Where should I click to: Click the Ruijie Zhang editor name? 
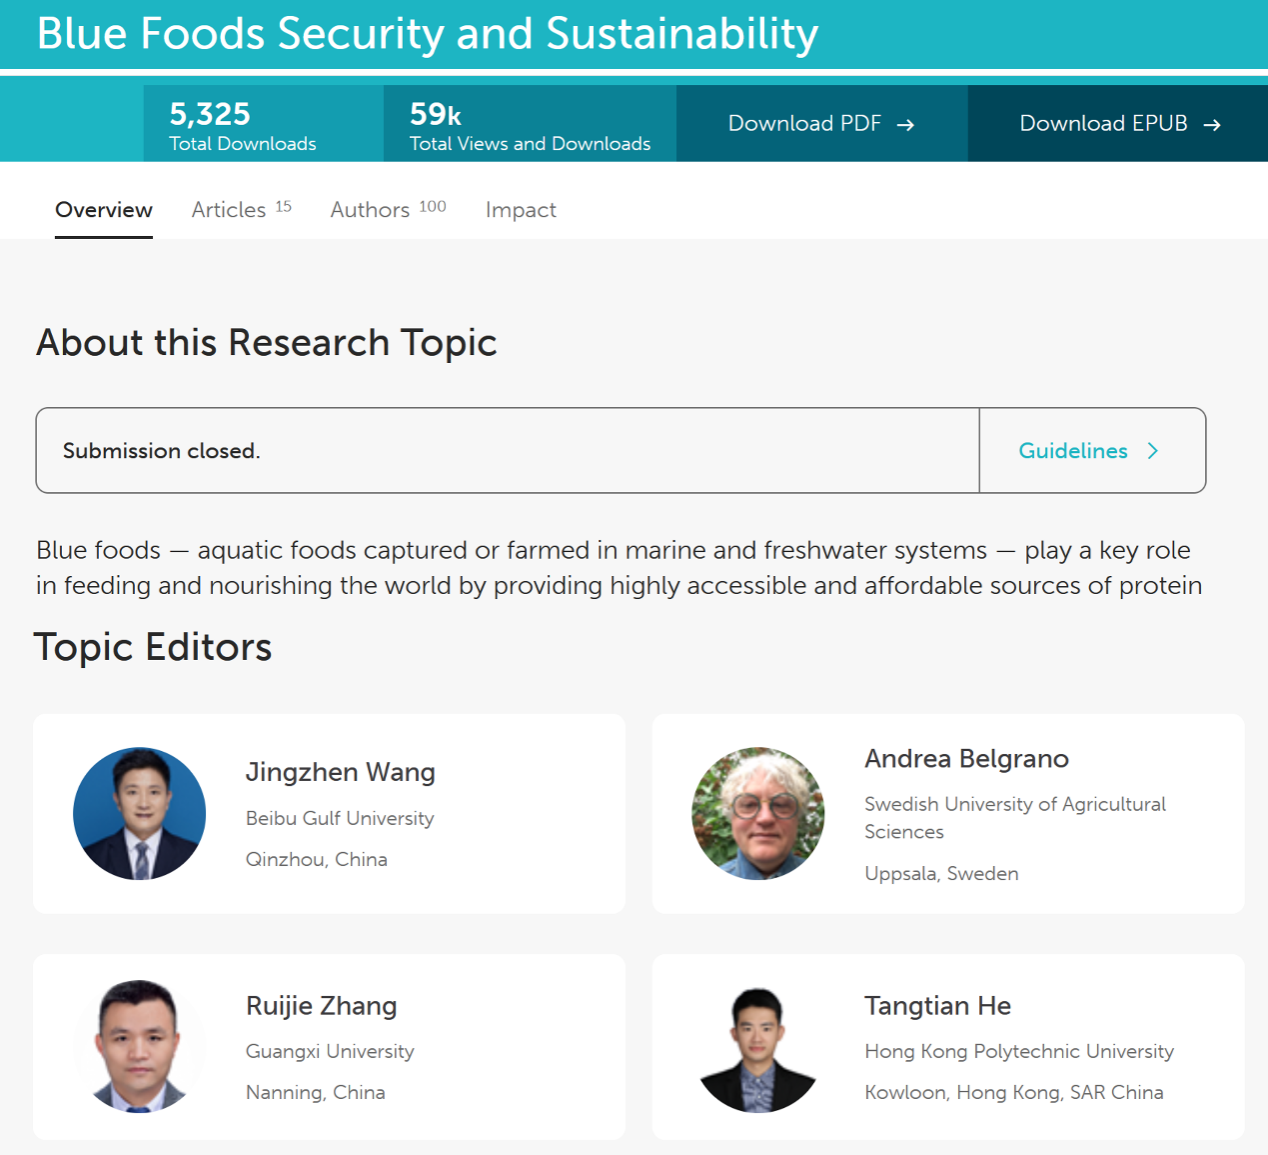[x=321, y=1006]
